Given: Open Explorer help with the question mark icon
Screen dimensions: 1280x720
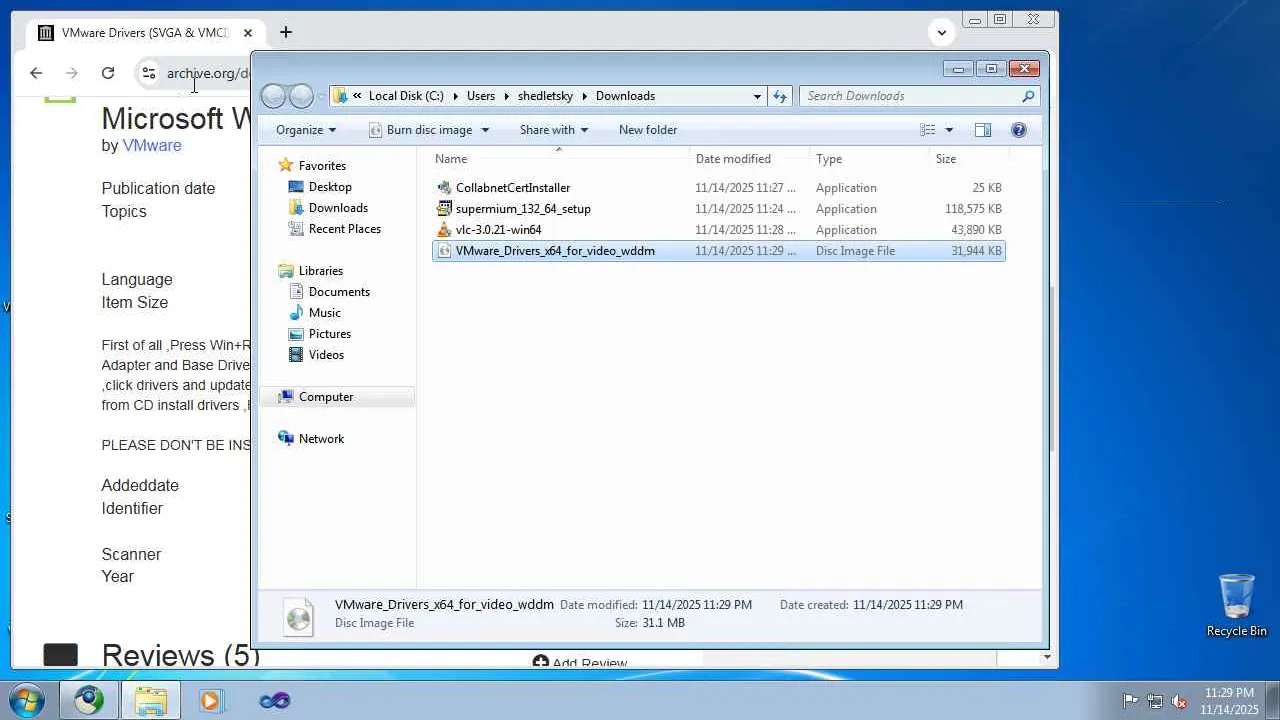Looking at the screenshot, I should (1019, 130).
